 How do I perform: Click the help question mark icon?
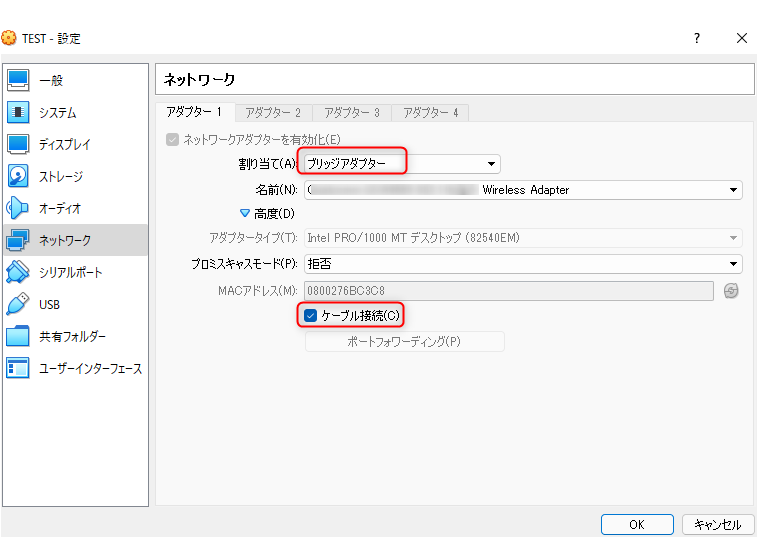(x=697, y=38)
